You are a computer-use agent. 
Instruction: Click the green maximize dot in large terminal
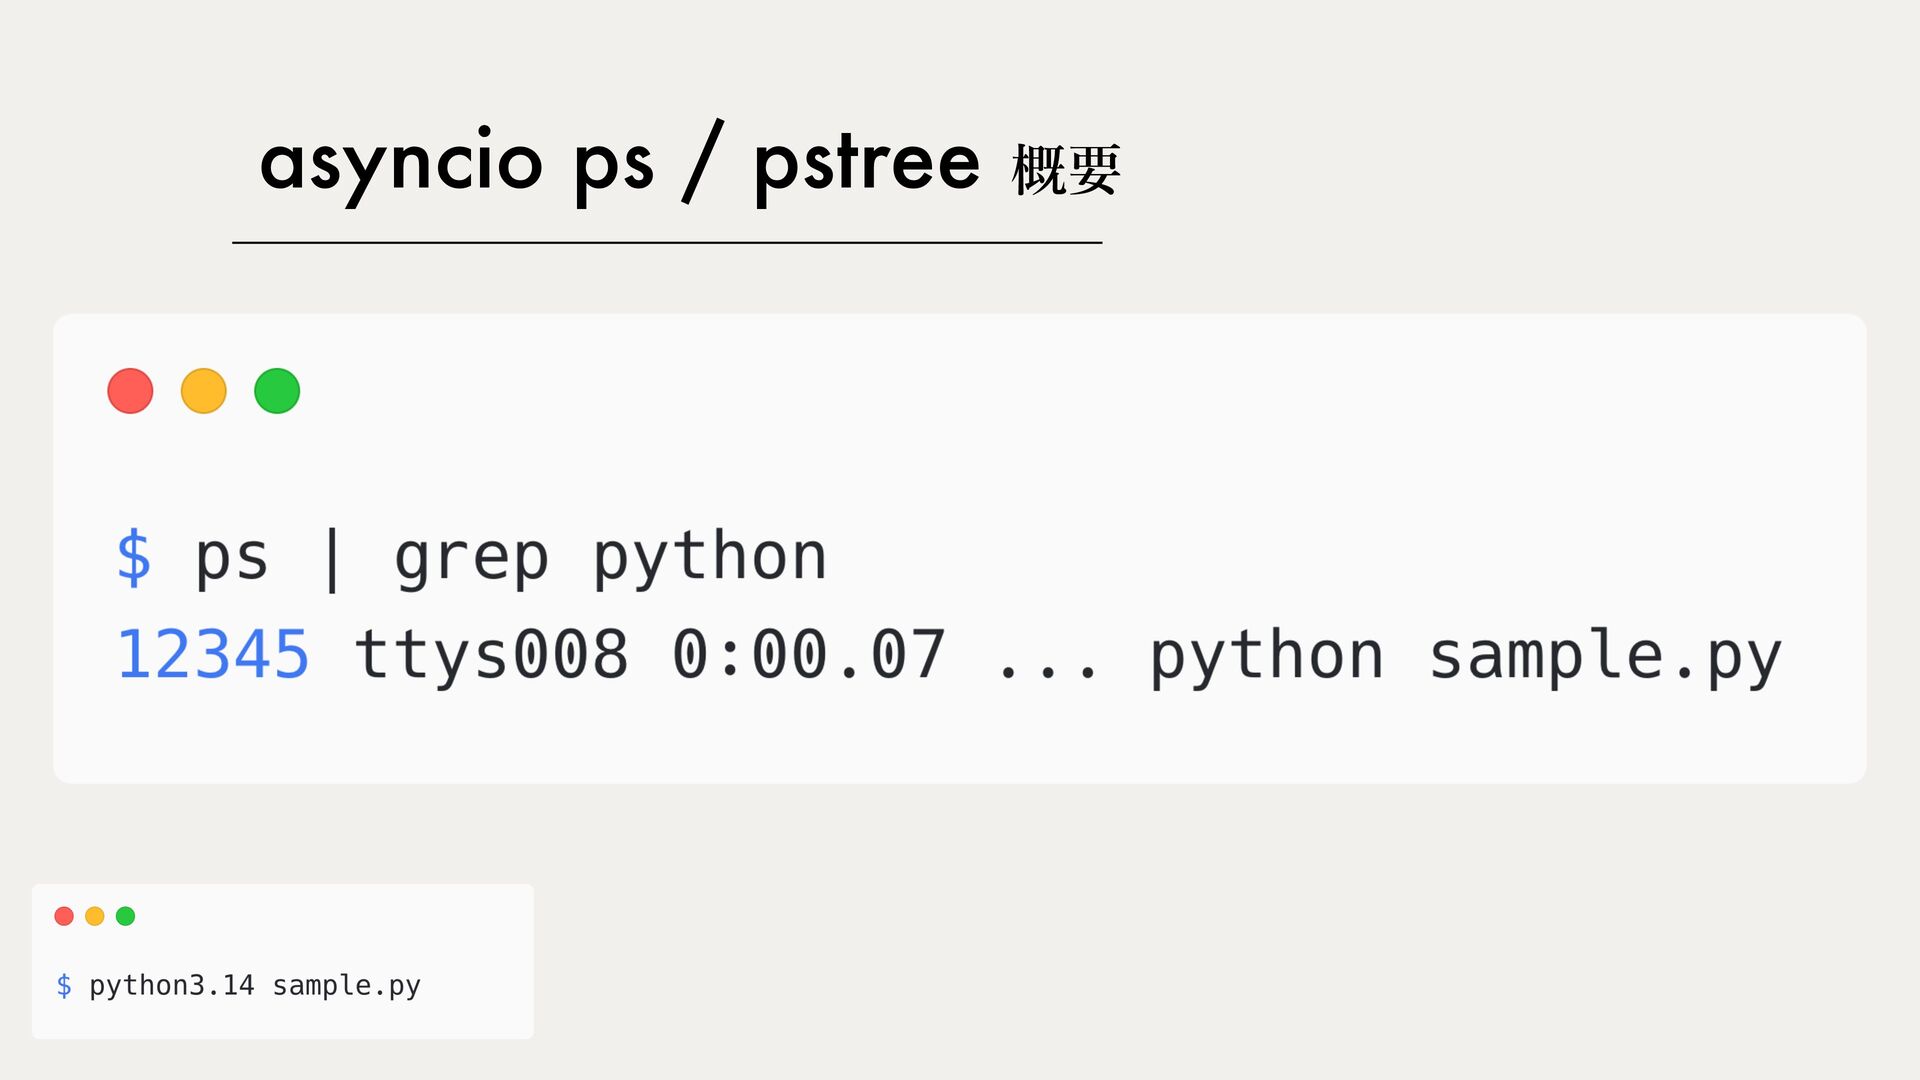coord(277,391)
